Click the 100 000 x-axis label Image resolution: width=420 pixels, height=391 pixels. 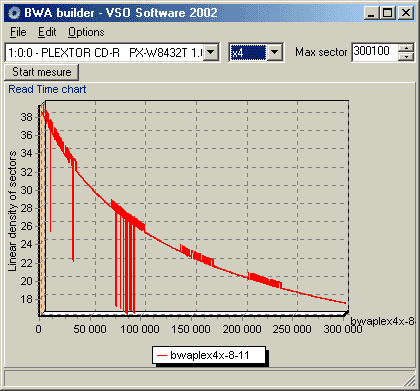(140, 329)
